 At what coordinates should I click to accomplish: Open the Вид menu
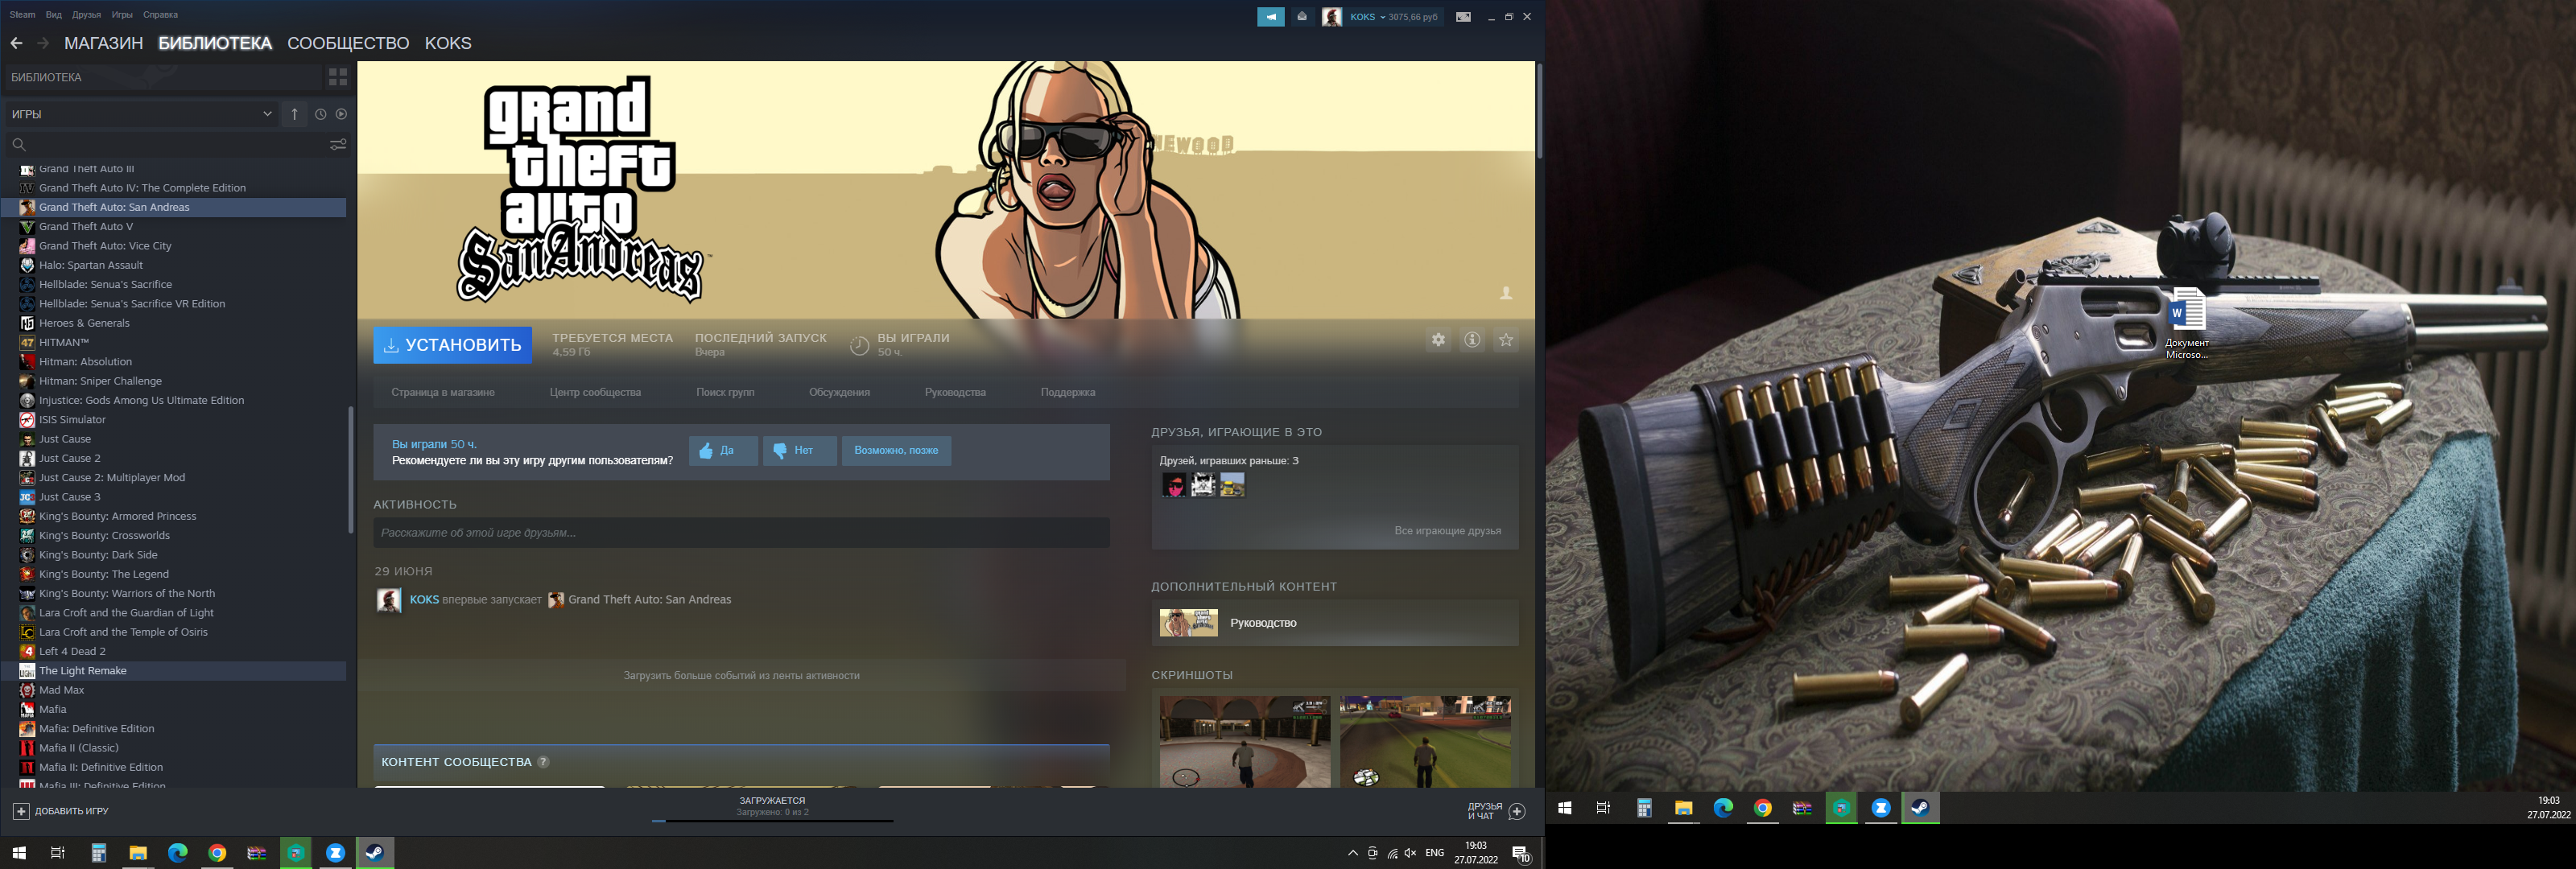(54, 15)
